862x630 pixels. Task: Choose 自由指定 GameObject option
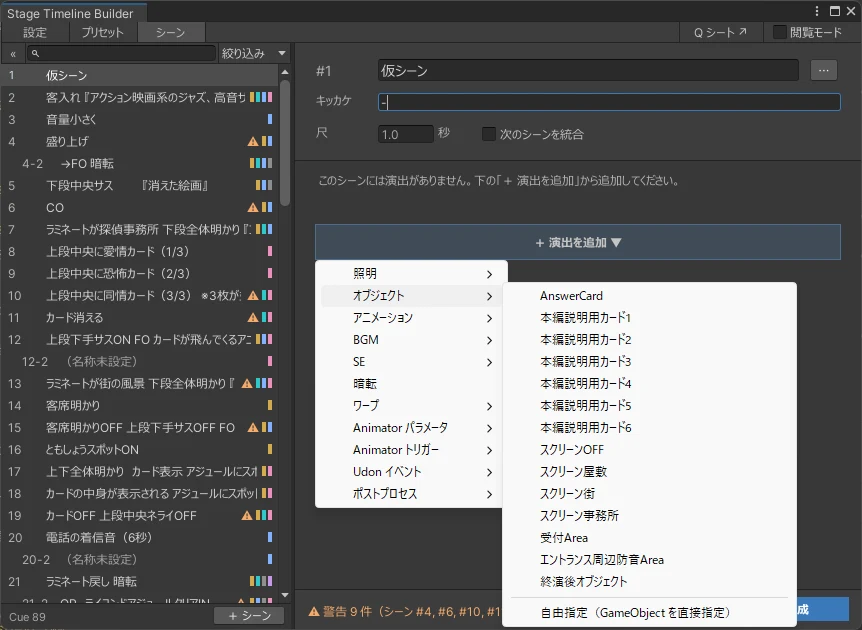(649, 612)
